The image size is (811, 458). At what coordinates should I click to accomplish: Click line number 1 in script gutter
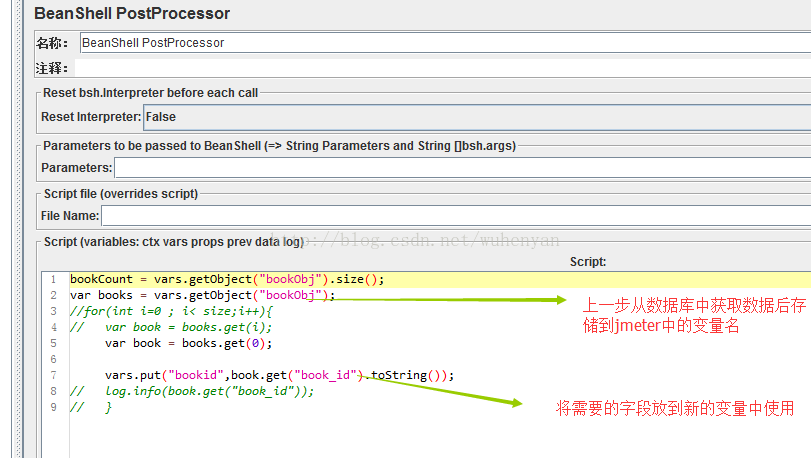point(53,279)
